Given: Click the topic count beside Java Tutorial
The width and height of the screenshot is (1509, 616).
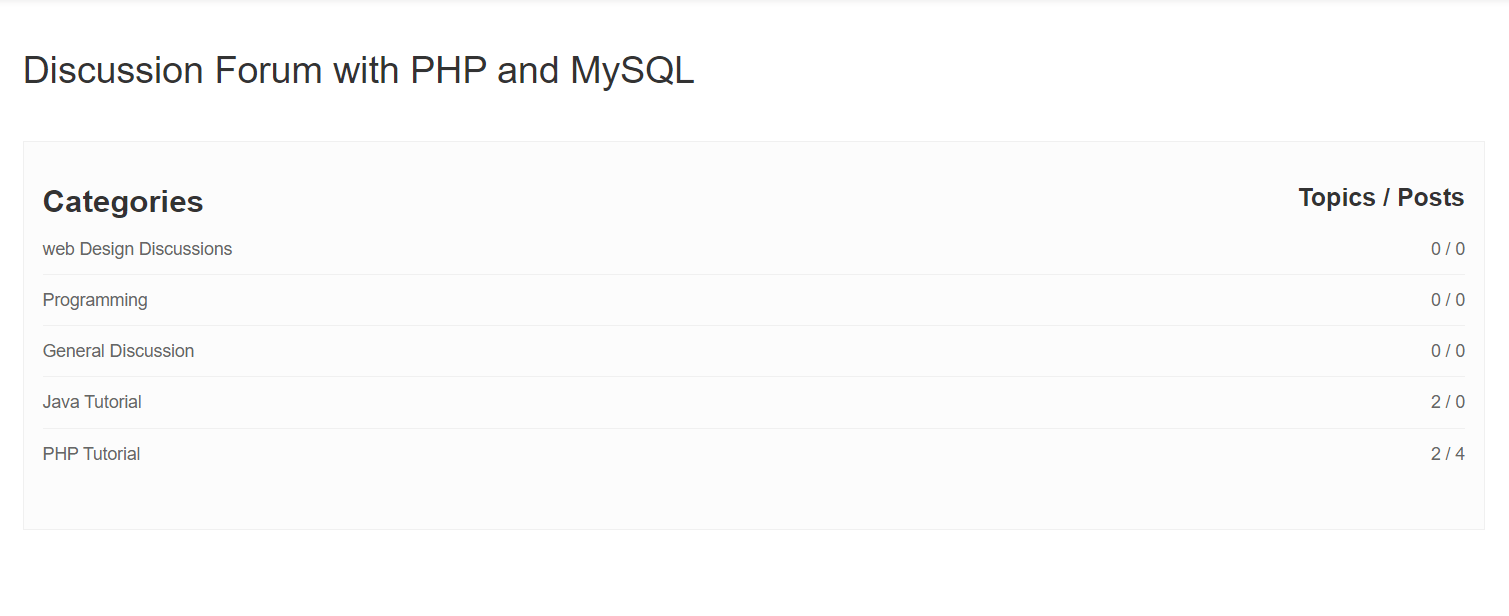Looking at the screenshot, I should coord(1448,401).
